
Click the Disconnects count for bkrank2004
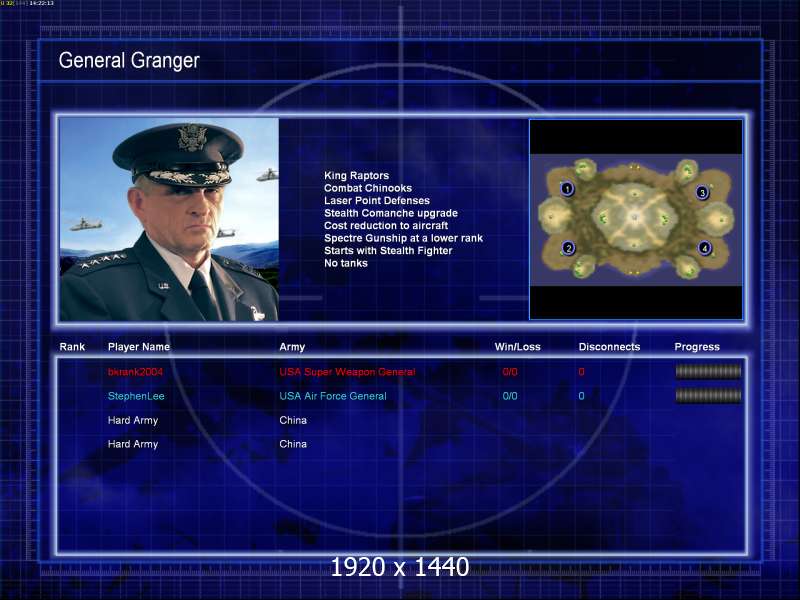click(581, 372)
